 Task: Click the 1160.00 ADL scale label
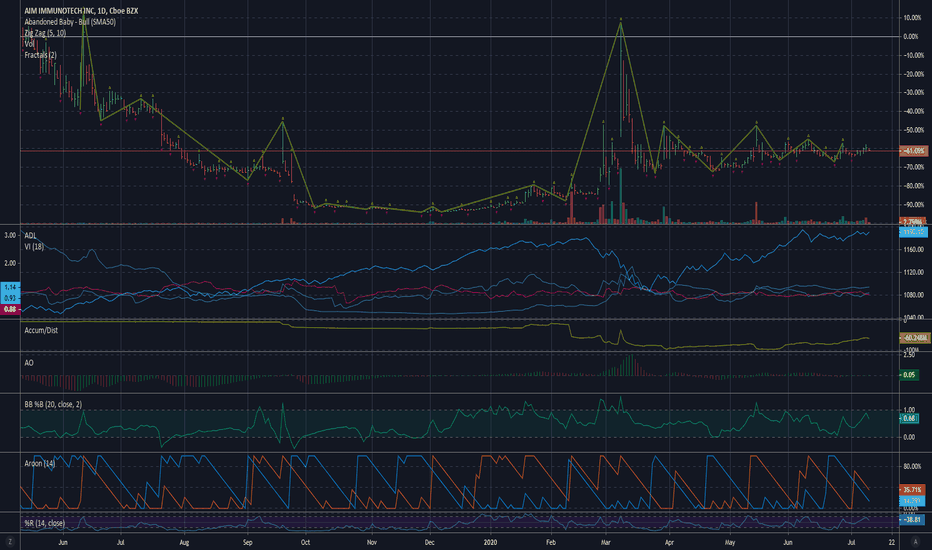point(914,250)
